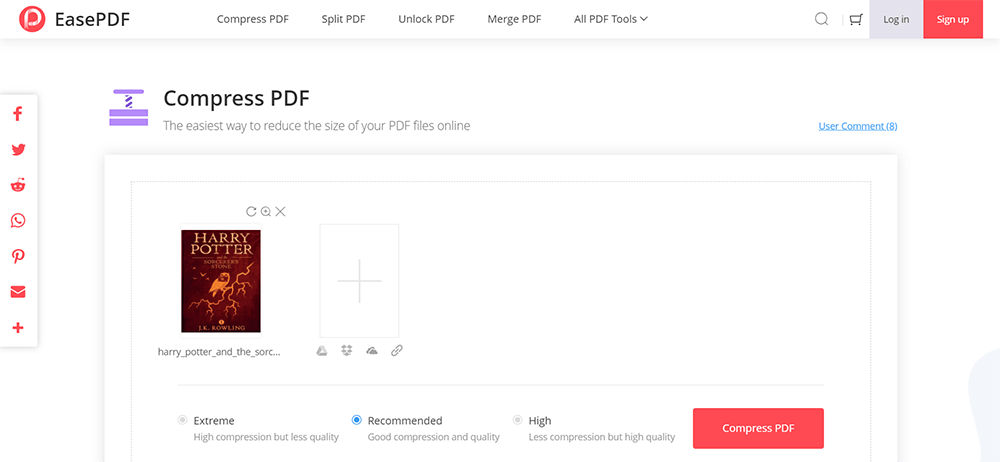Expand the All PDF Tools menu
1000x462 pixels.
coord(611,19)
